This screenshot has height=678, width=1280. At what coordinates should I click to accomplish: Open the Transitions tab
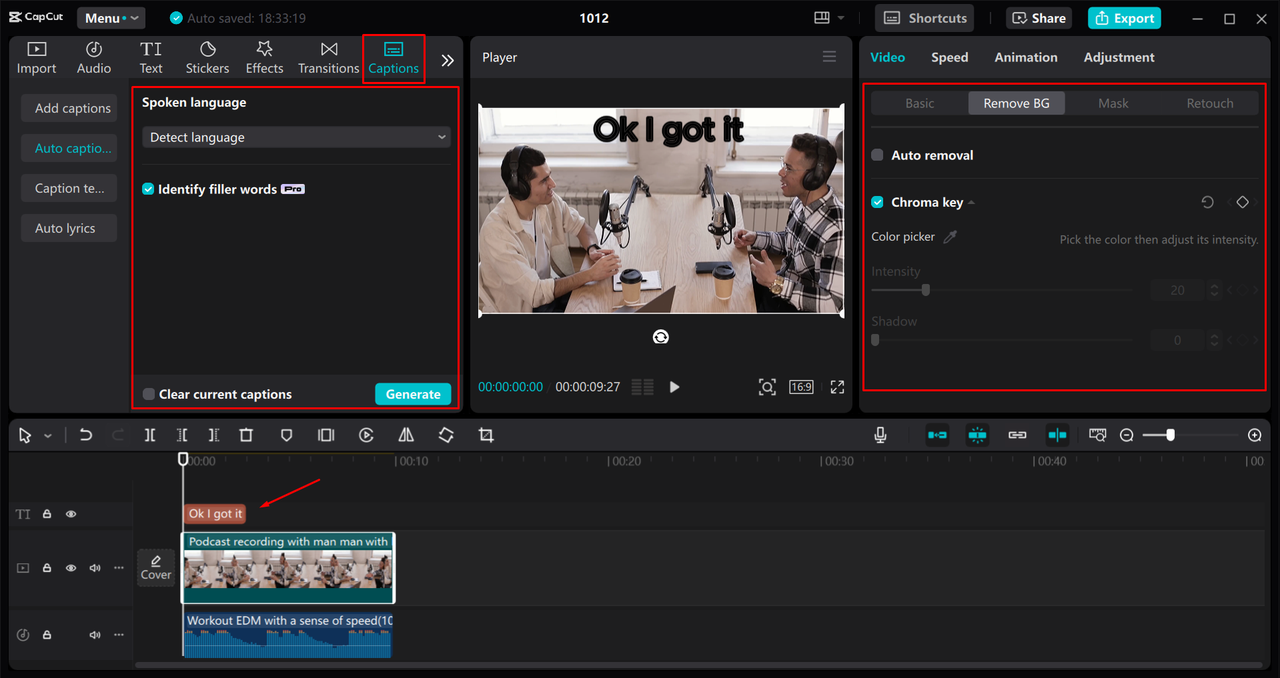point(328,58)
